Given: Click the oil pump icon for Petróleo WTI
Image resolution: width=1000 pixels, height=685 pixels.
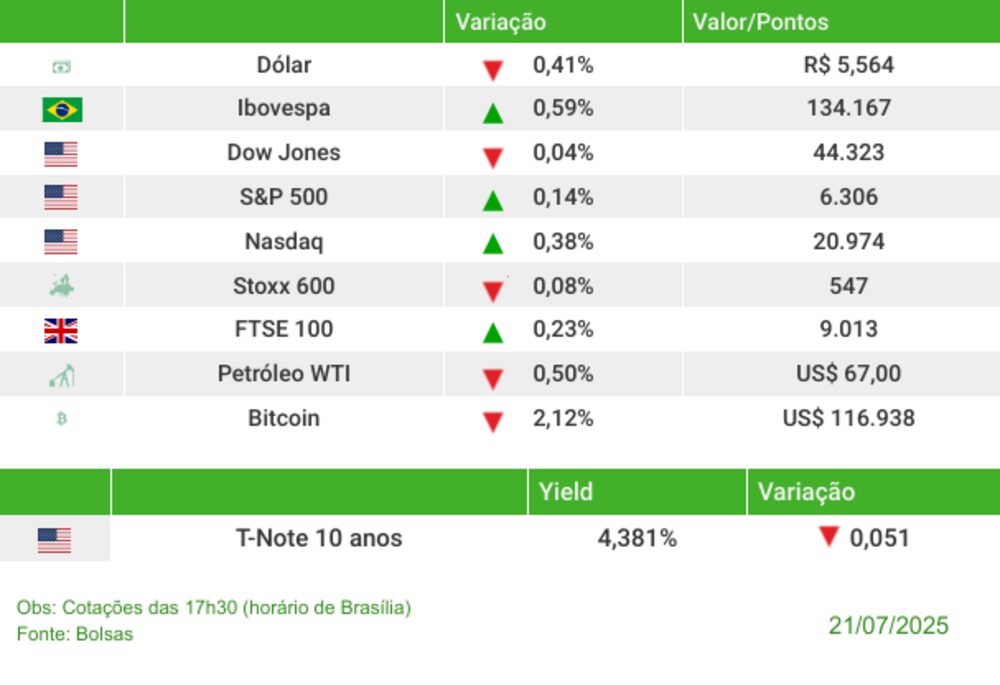Looking at the screenshot, I should 62,376.
